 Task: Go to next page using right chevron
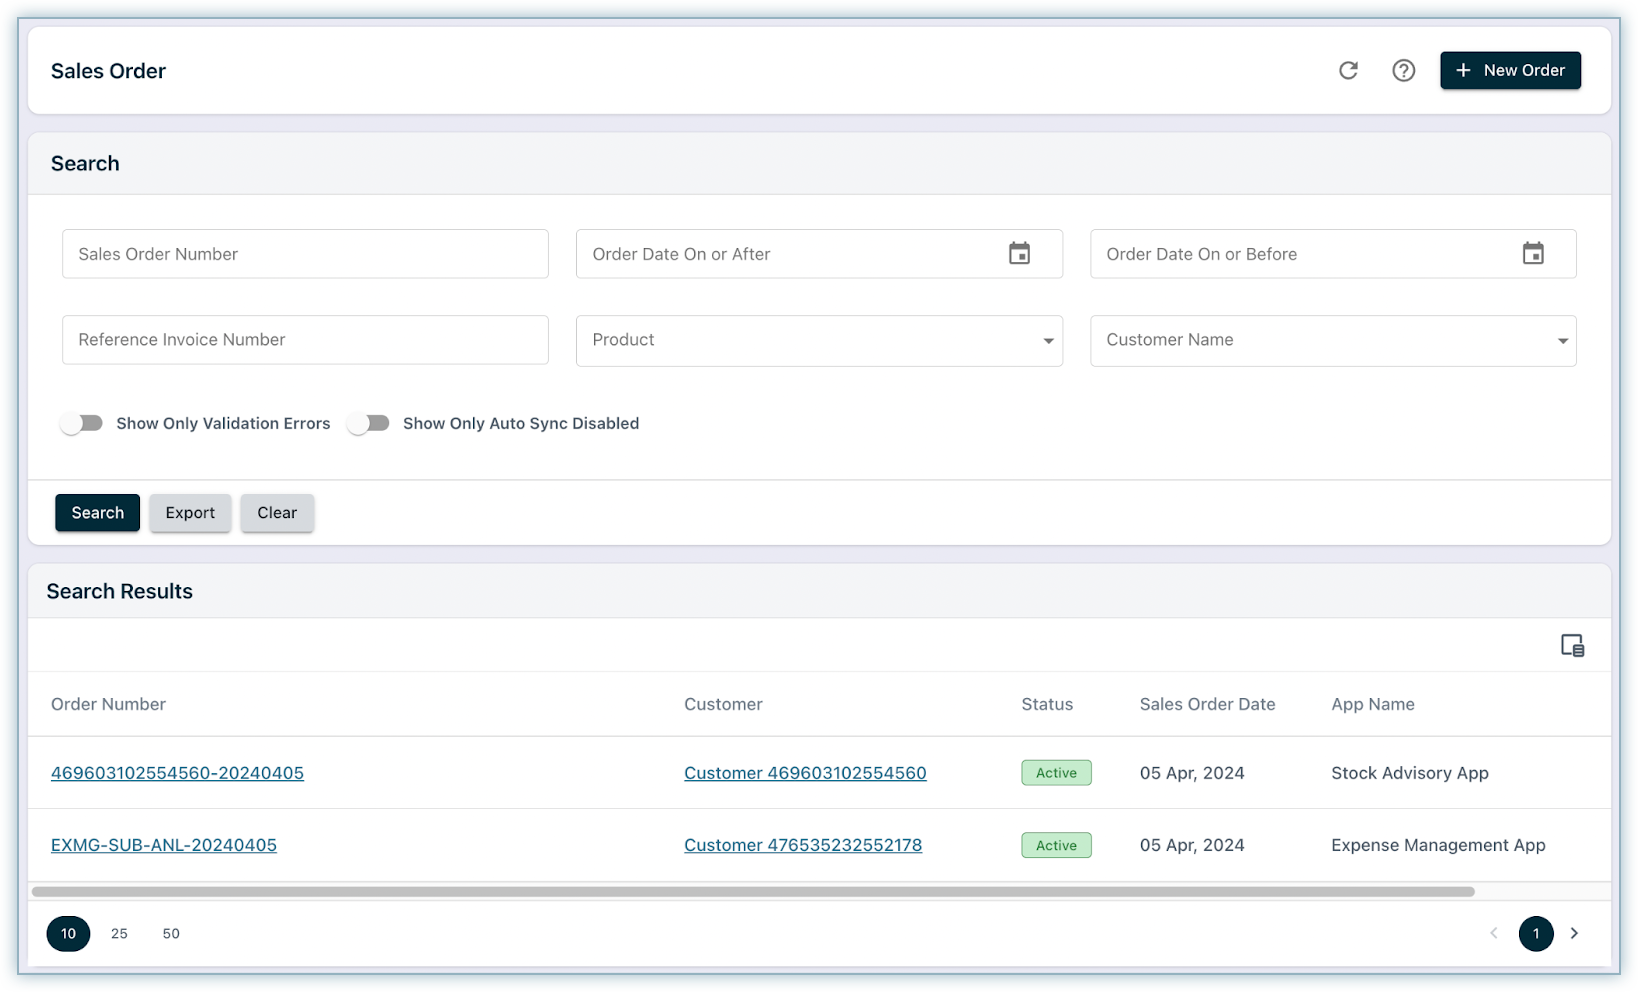pos(1574,933)
